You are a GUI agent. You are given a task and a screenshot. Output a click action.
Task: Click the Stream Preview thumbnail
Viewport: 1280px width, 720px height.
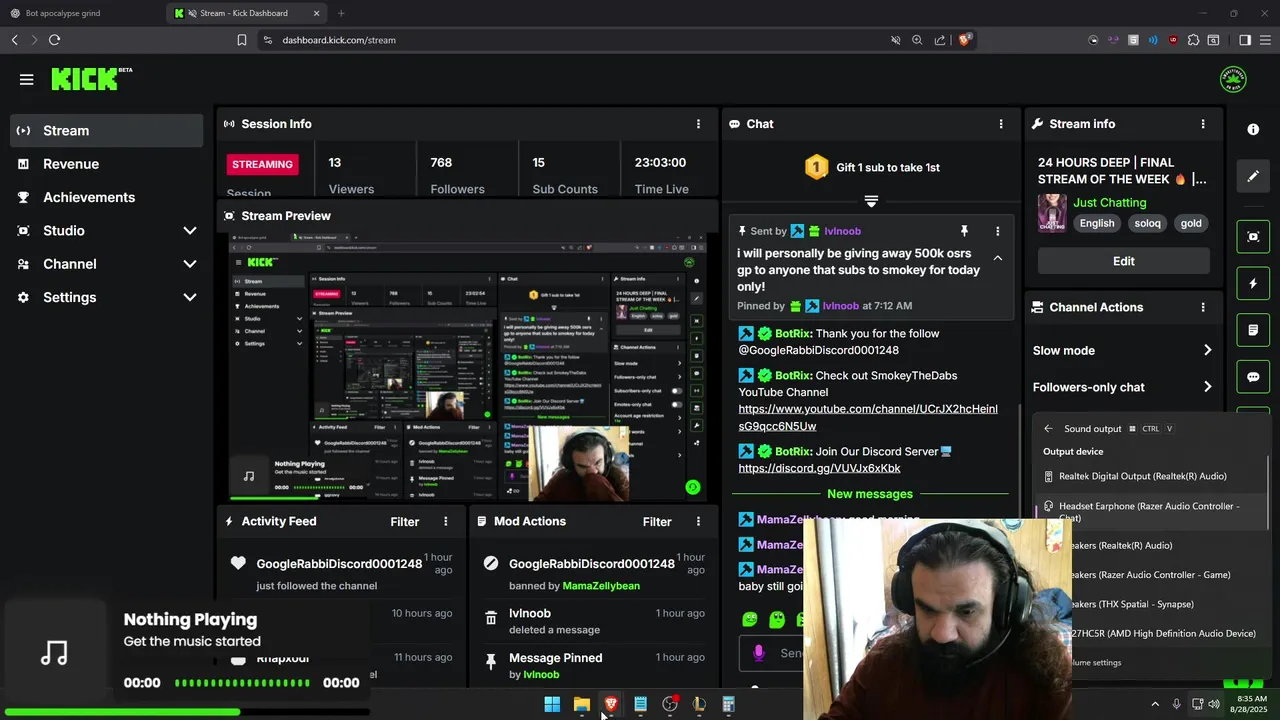click(x=468, y=367)
